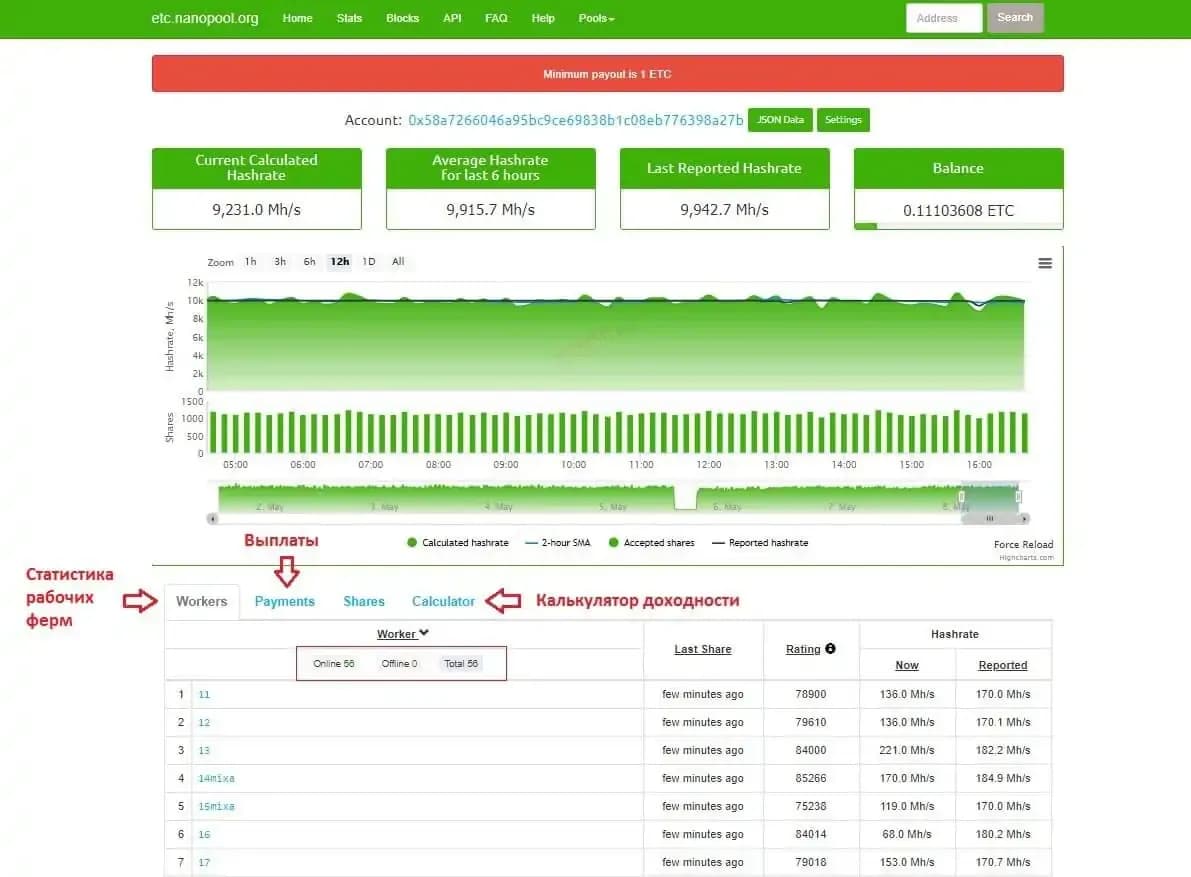1191x877 pixels.
Task: Sort table by Now hashrate
Action: point(907,665)
